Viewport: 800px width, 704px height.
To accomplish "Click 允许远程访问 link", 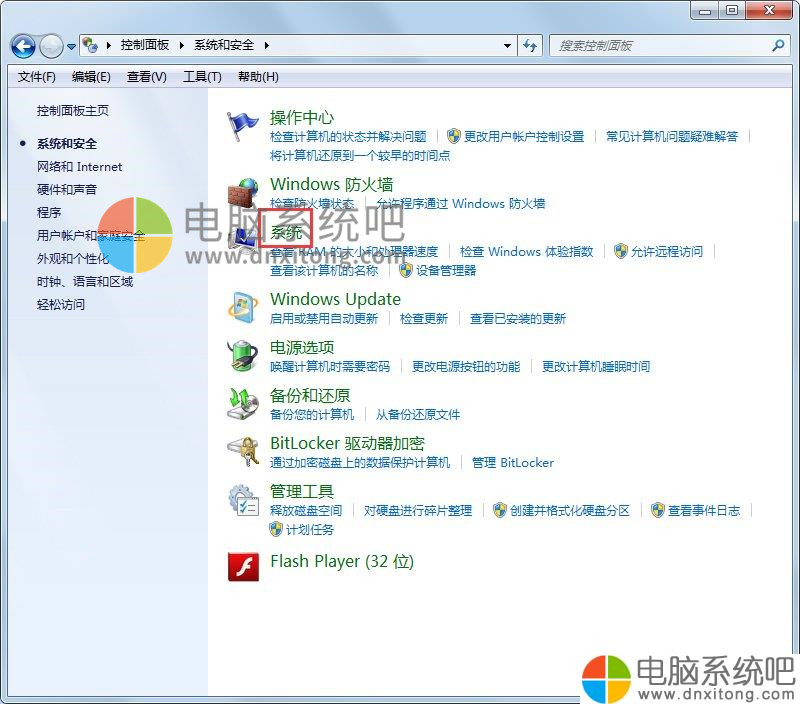I will [667, 252].
